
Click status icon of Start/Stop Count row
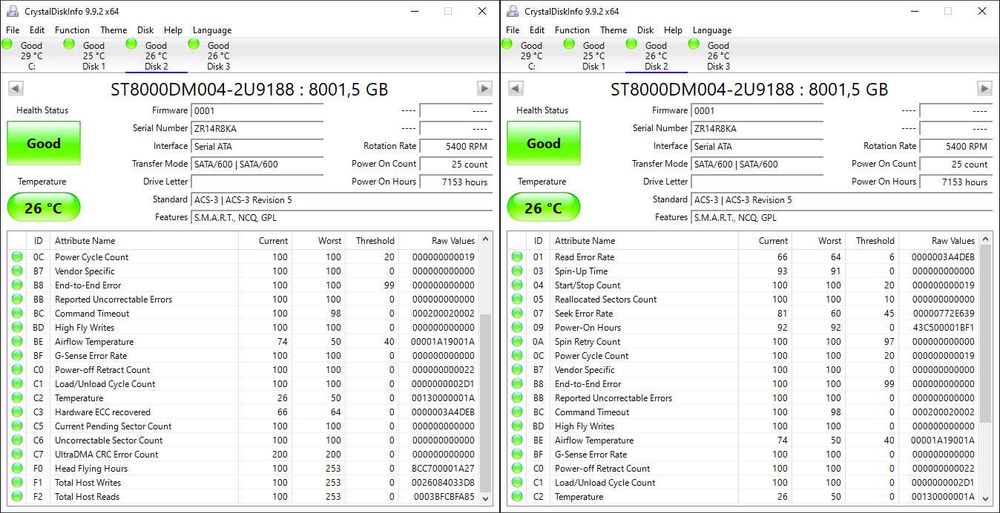pos(517,285)
